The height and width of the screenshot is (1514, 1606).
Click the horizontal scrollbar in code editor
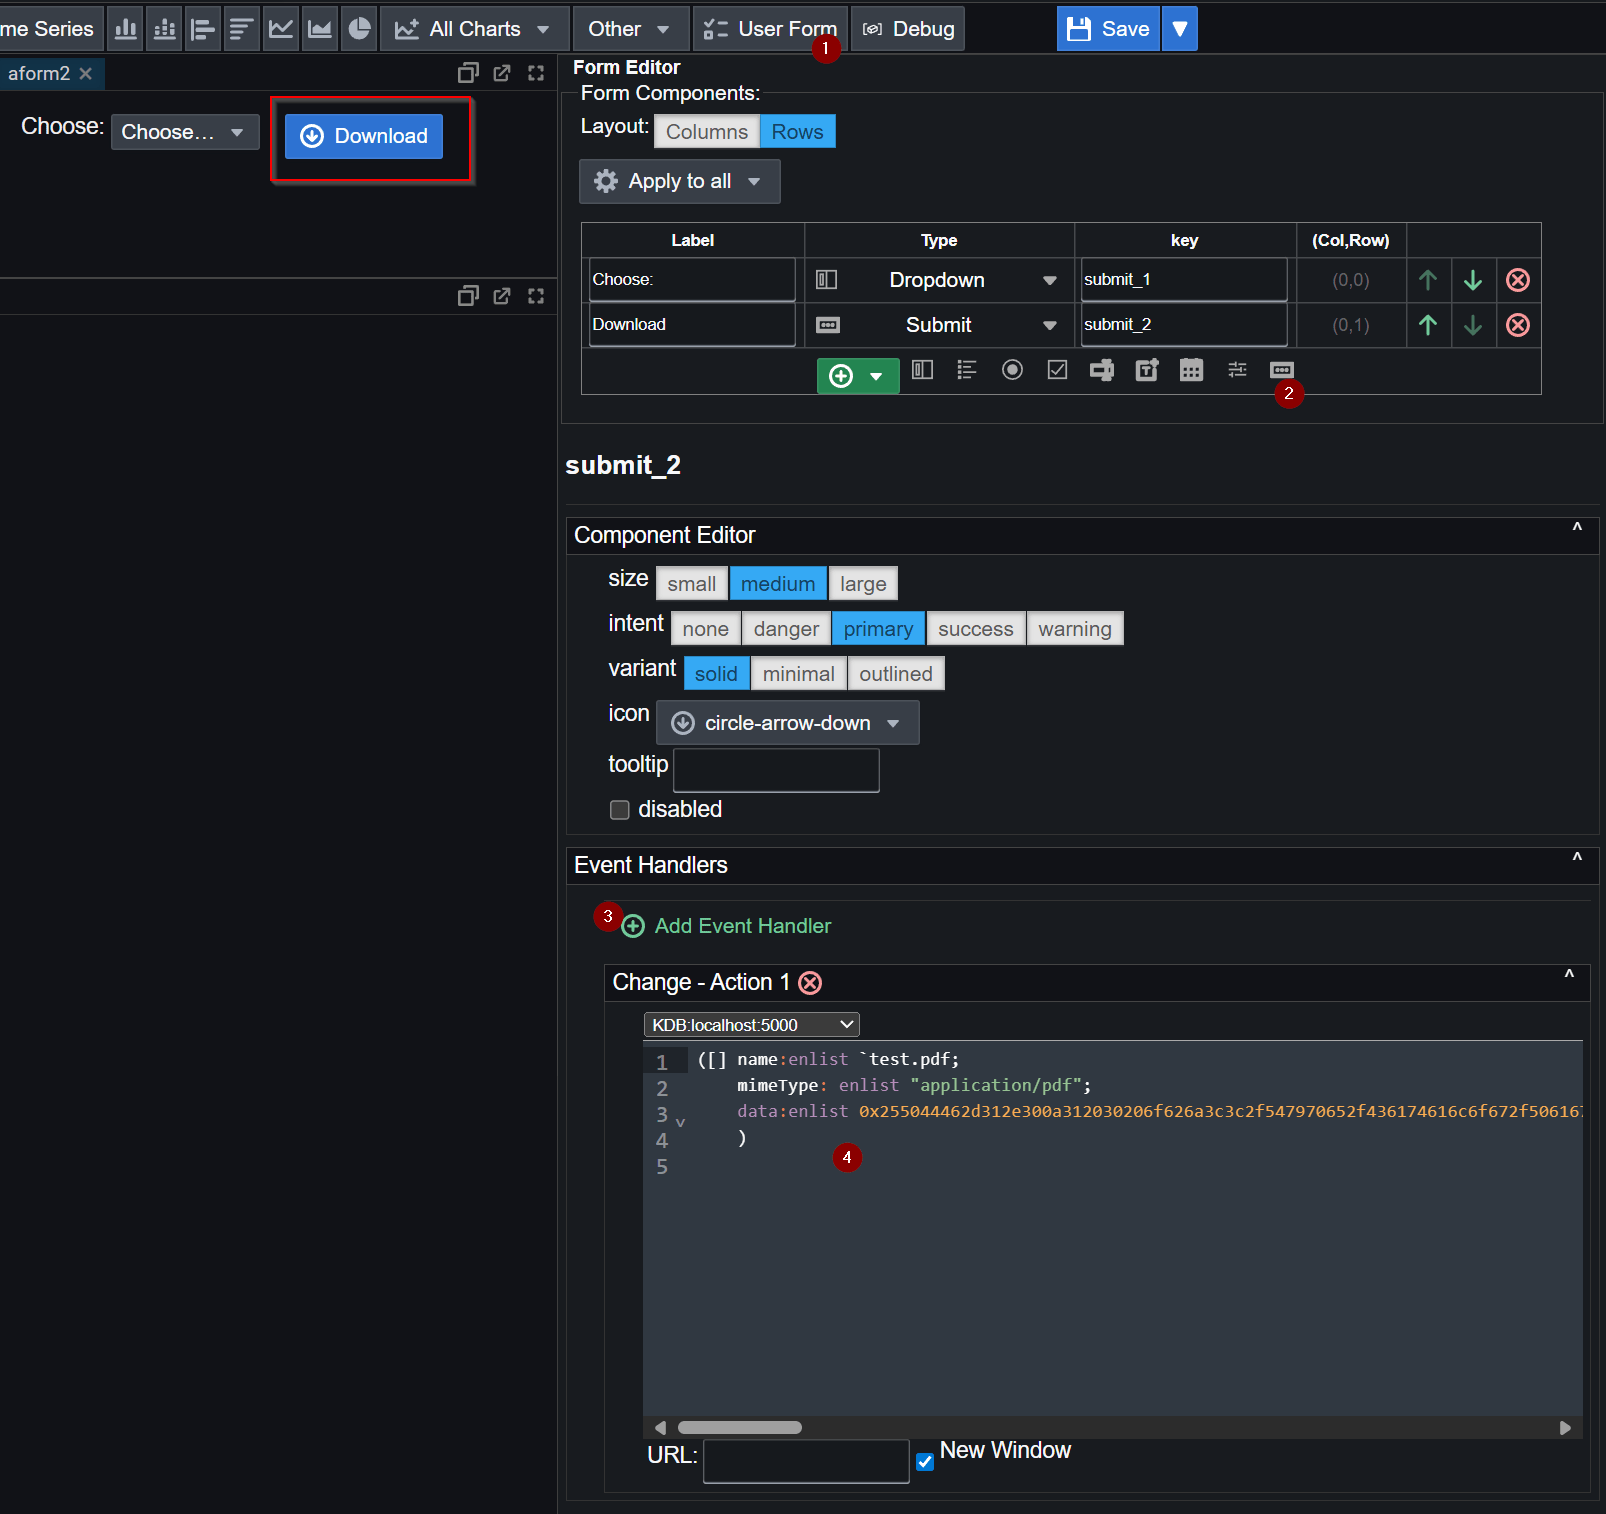tap(740, 1427)
